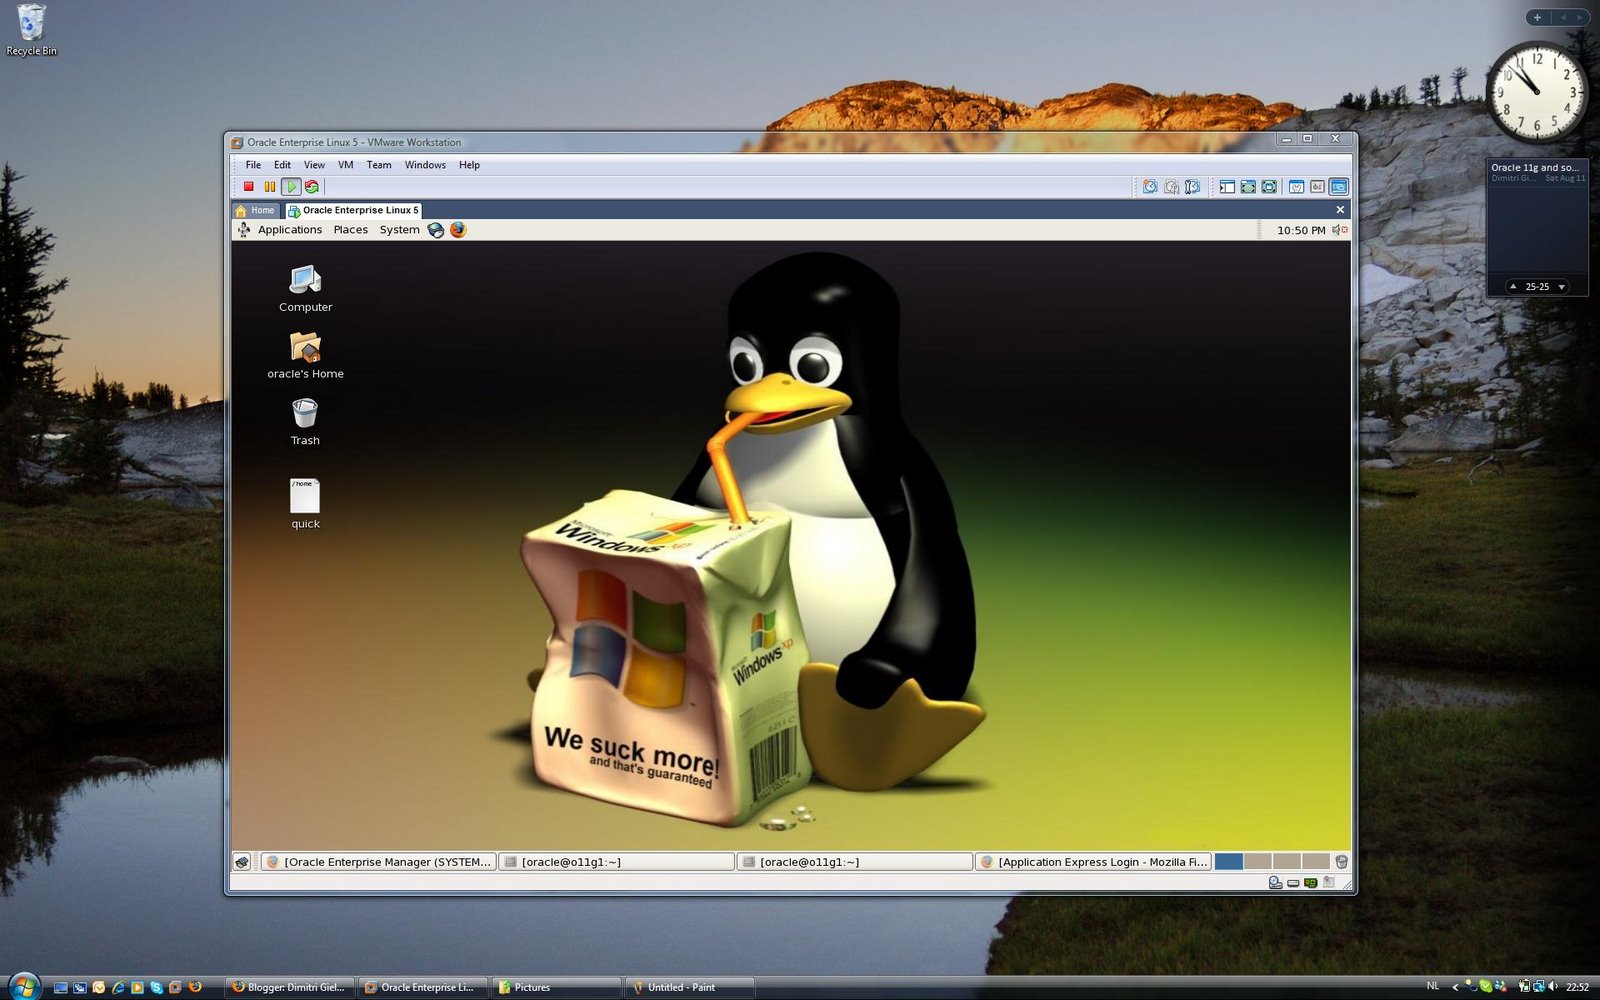The height and width of the screenshot is (1000, 1600).
Task: Click the NL language indicator
Action: [x=1433, y=986]
